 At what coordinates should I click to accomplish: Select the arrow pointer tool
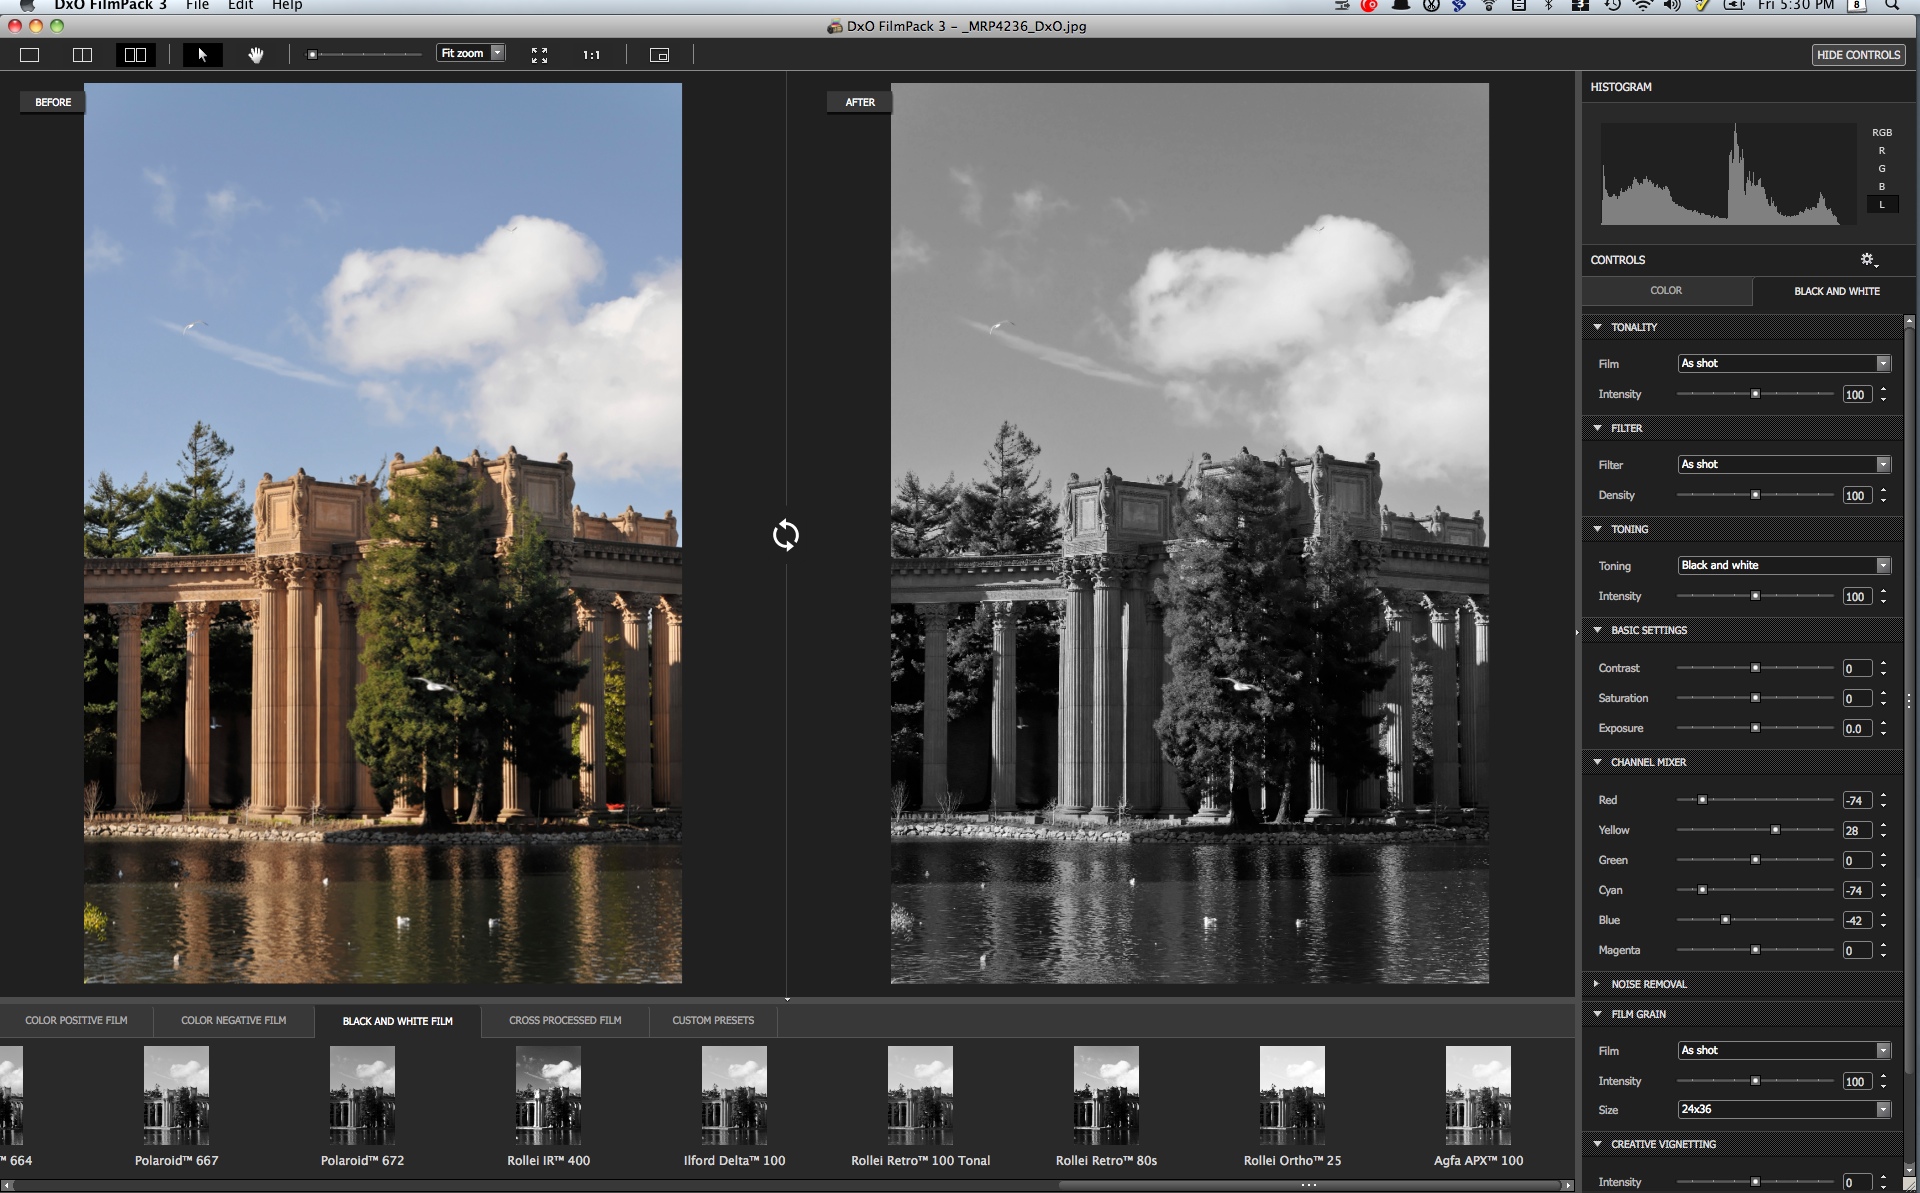click(x=202, y=55)
